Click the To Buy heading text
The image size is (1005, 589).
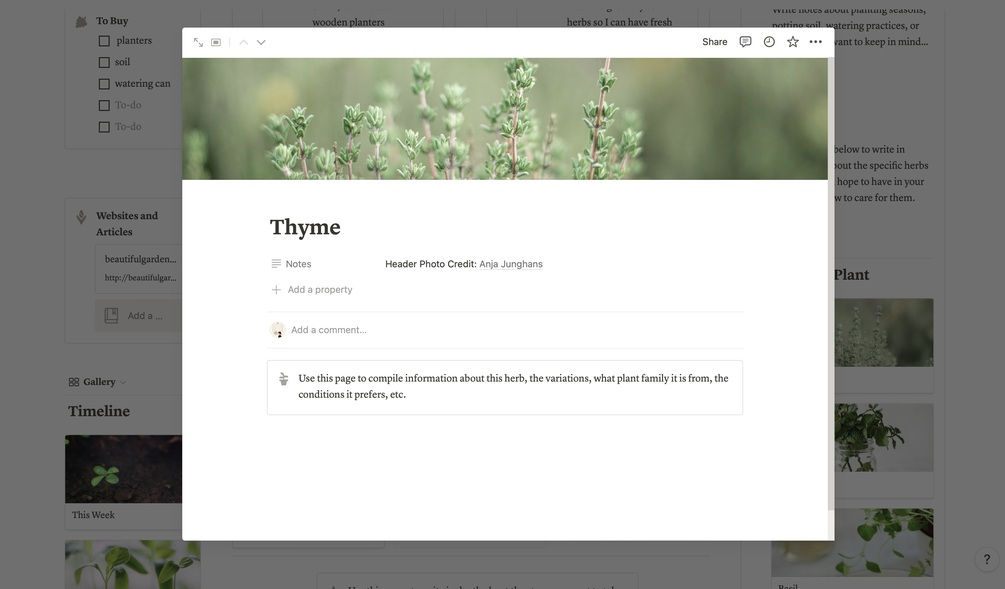(x=112, y=21)
